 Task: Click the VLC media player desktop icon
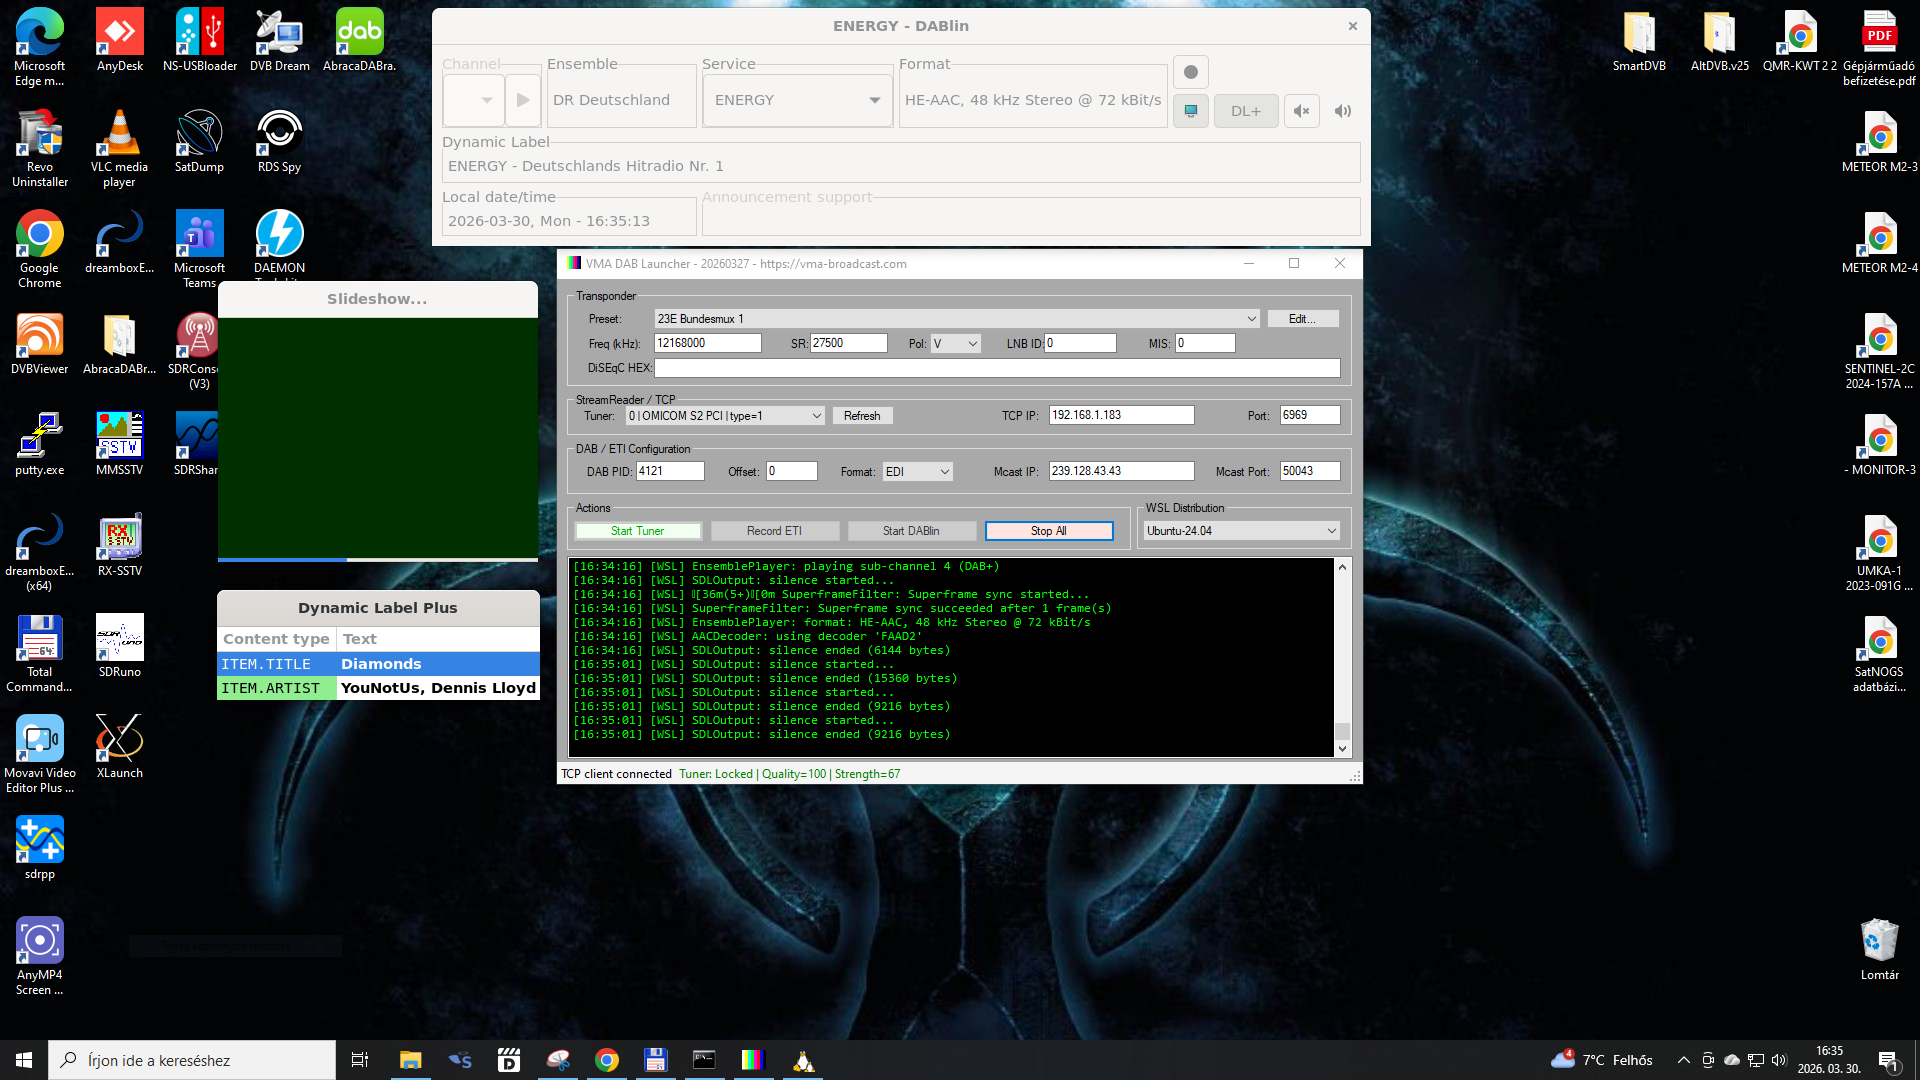120,148
